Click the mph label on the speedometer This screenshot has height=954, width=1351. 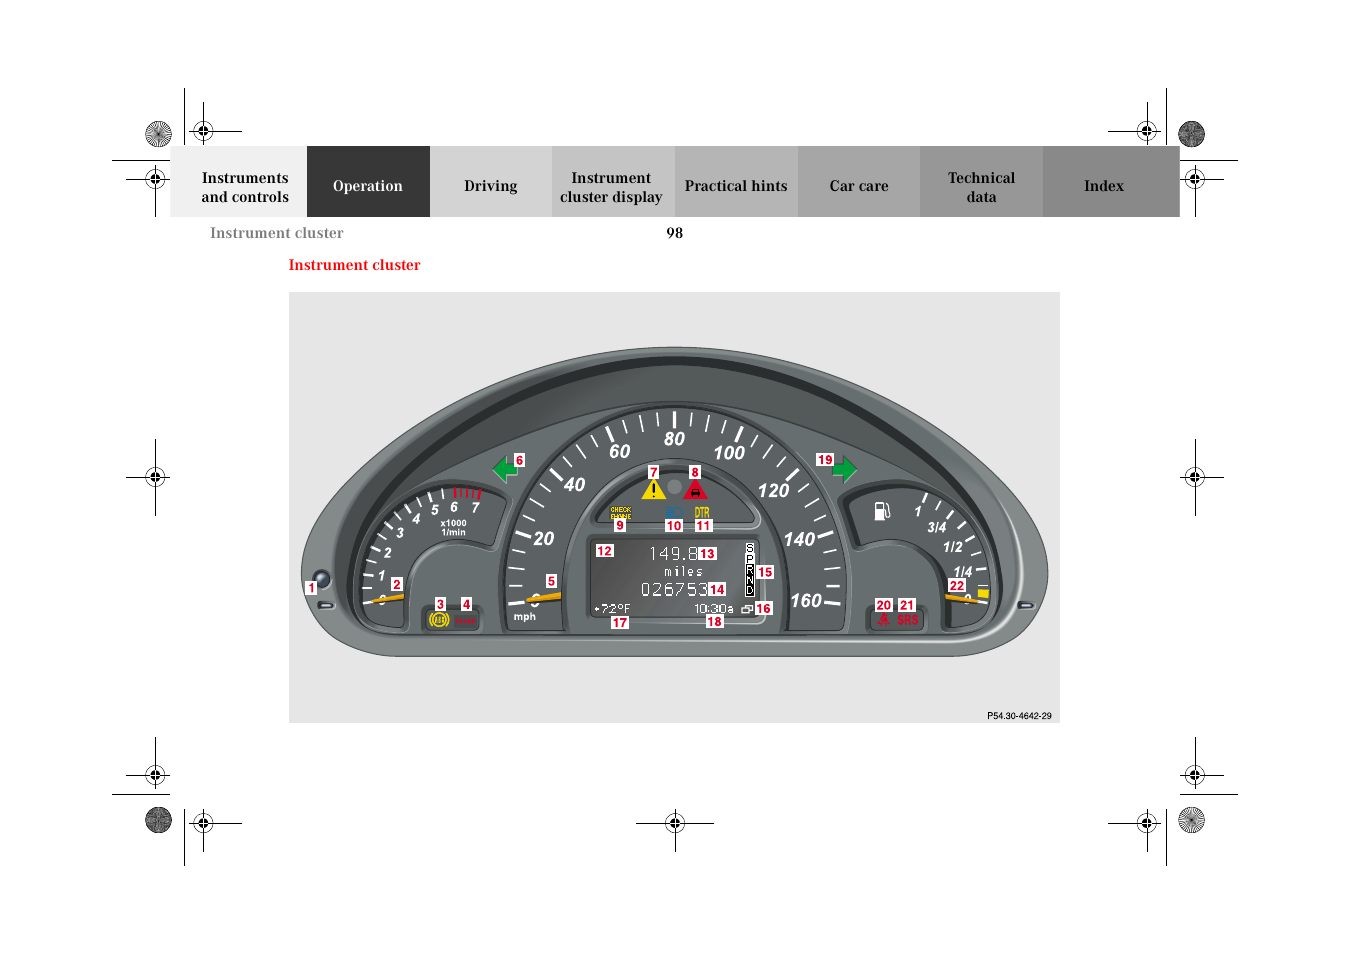click(525, 617)
